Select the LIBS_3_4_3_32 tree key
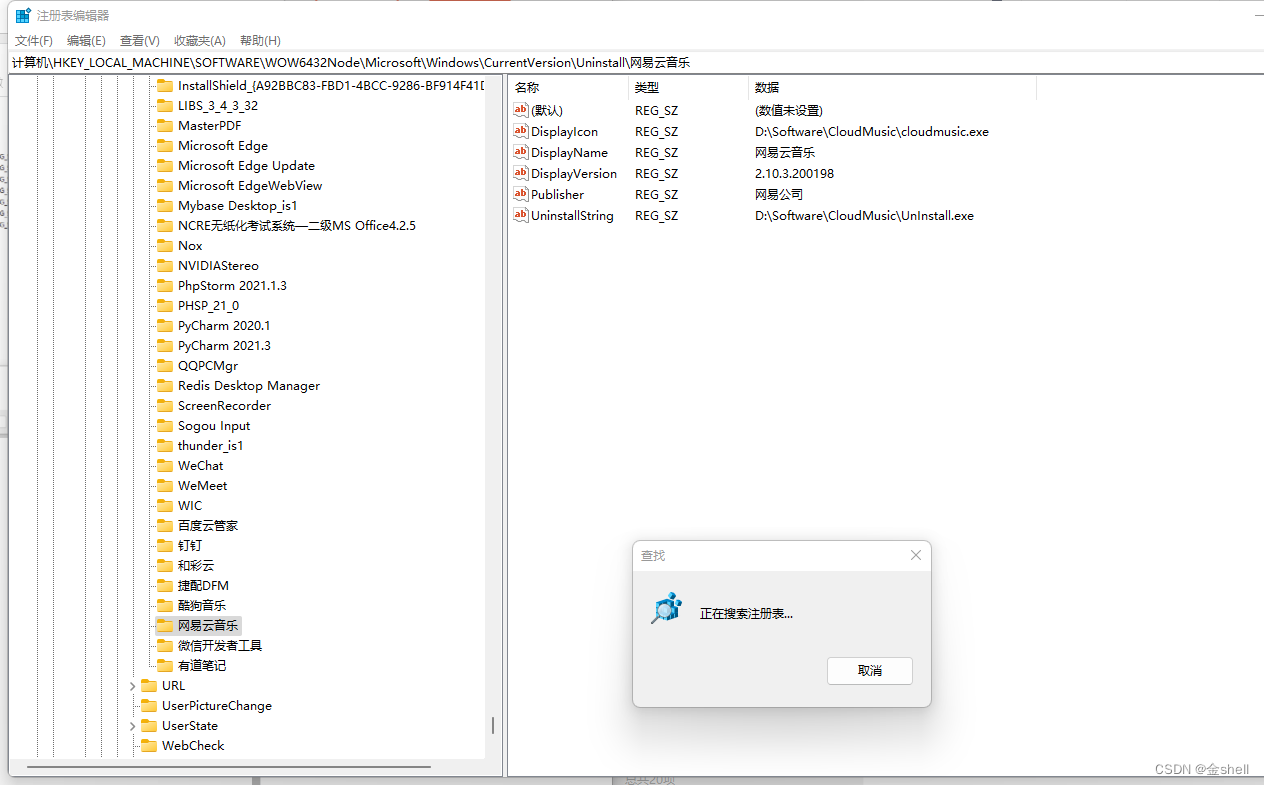This screenshot has height=785, width=1264. tap(218, 106)
